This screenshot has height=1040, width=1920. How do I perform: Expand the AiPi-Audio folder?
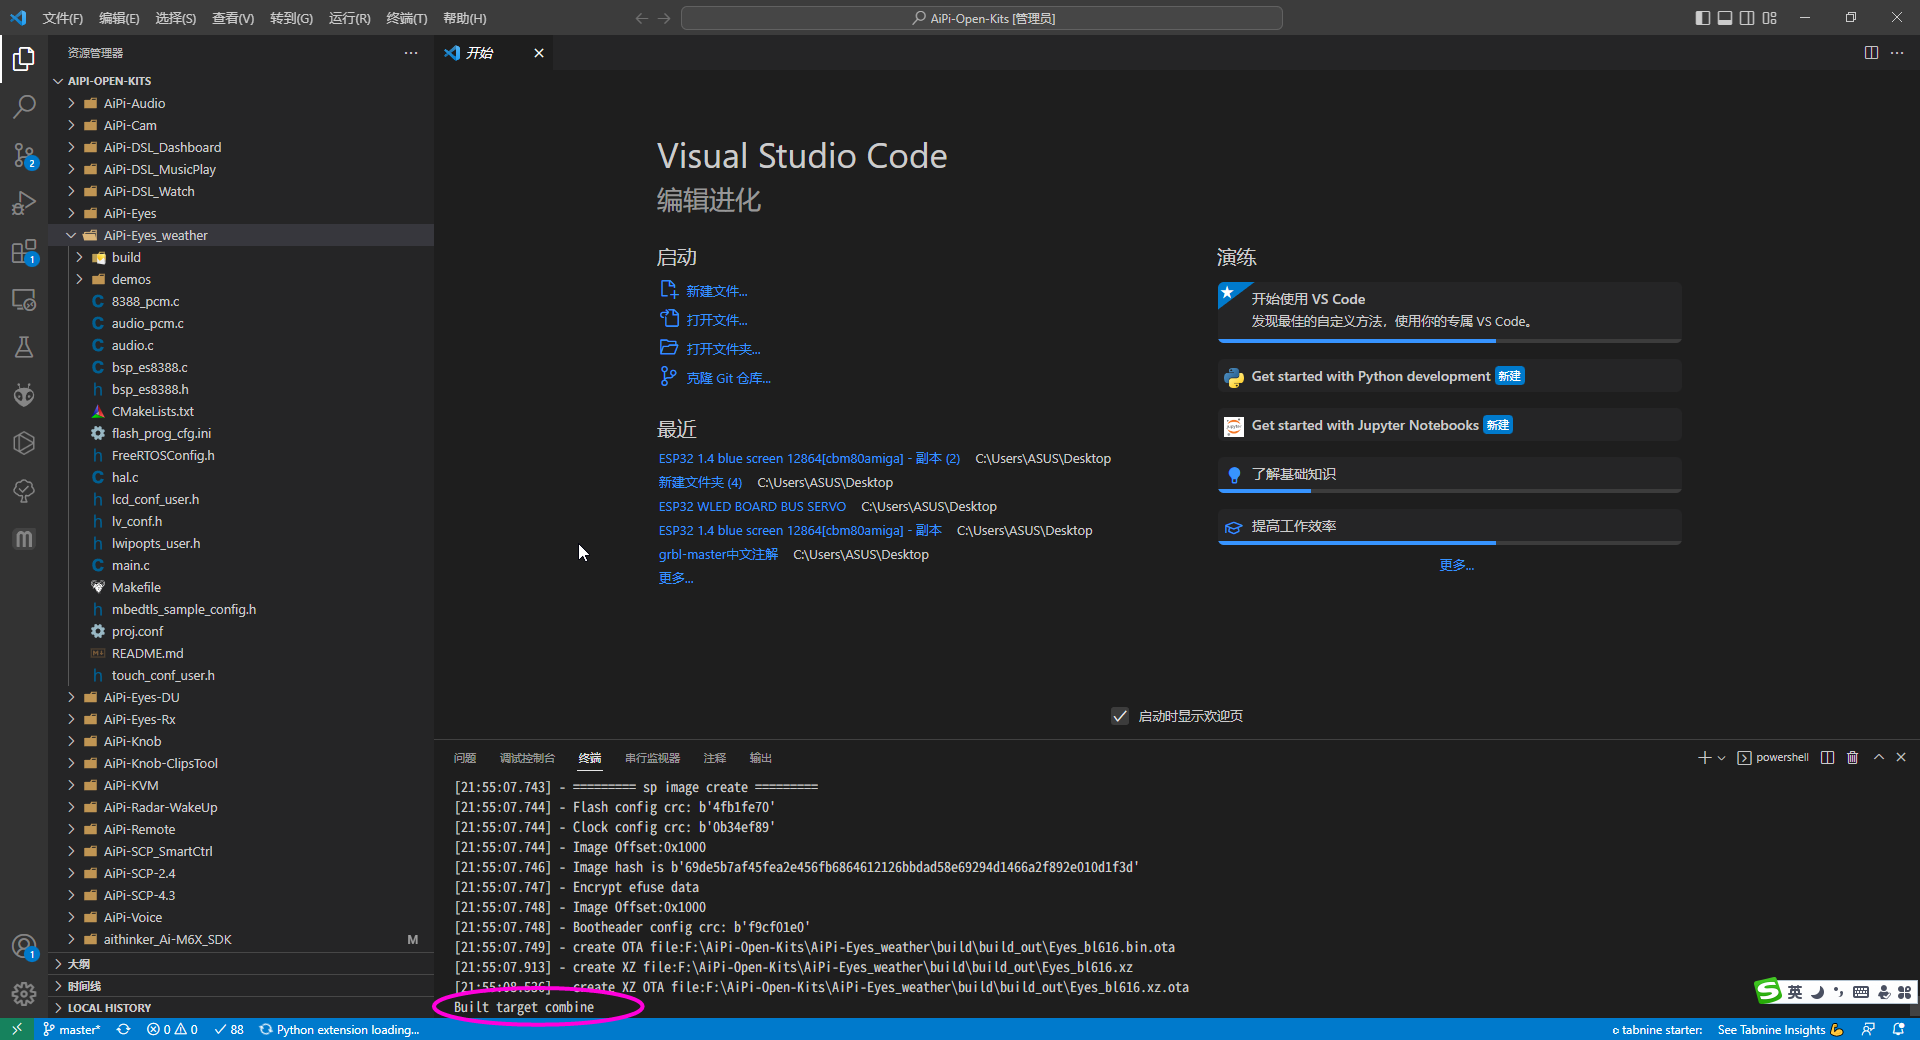coord(241,103)
